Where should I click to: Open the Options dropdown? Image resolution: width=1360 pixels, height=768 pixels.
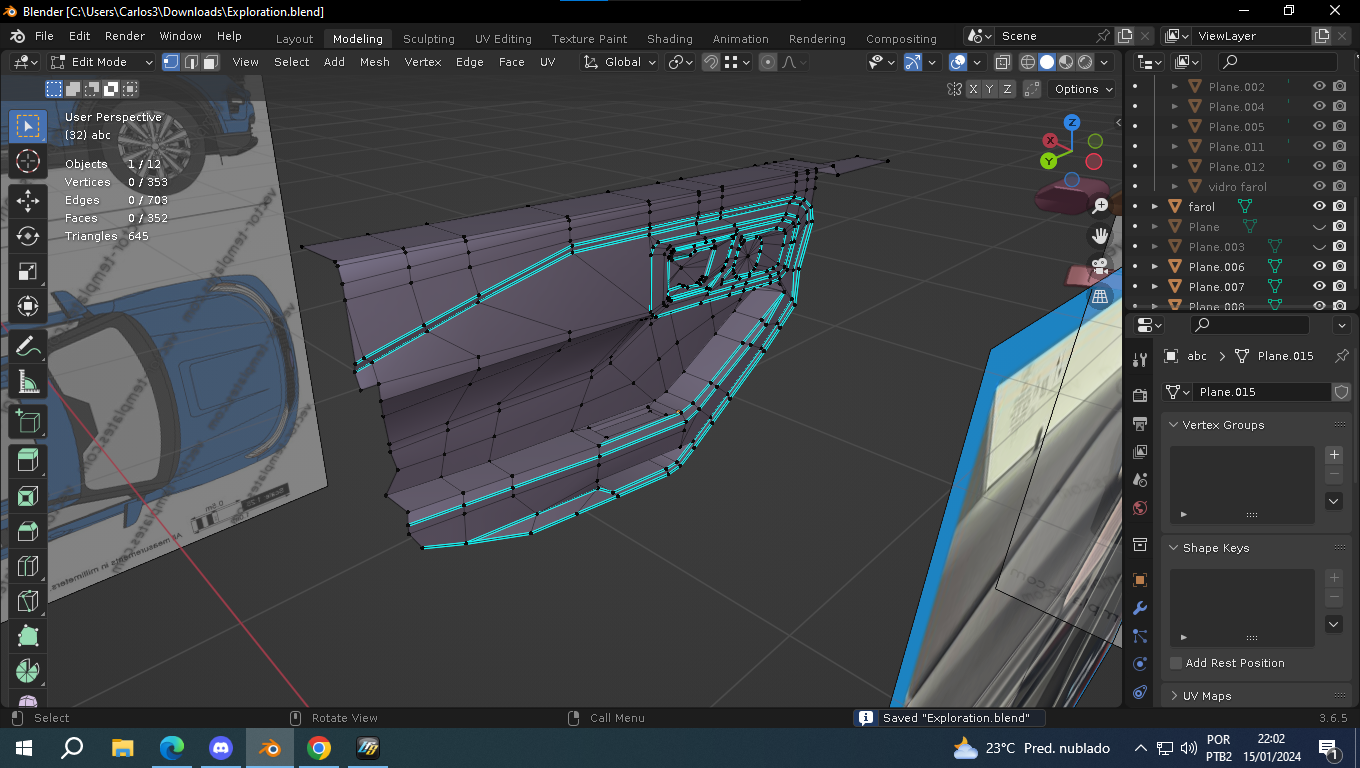pyautogui.click(x=1083, y=89)
